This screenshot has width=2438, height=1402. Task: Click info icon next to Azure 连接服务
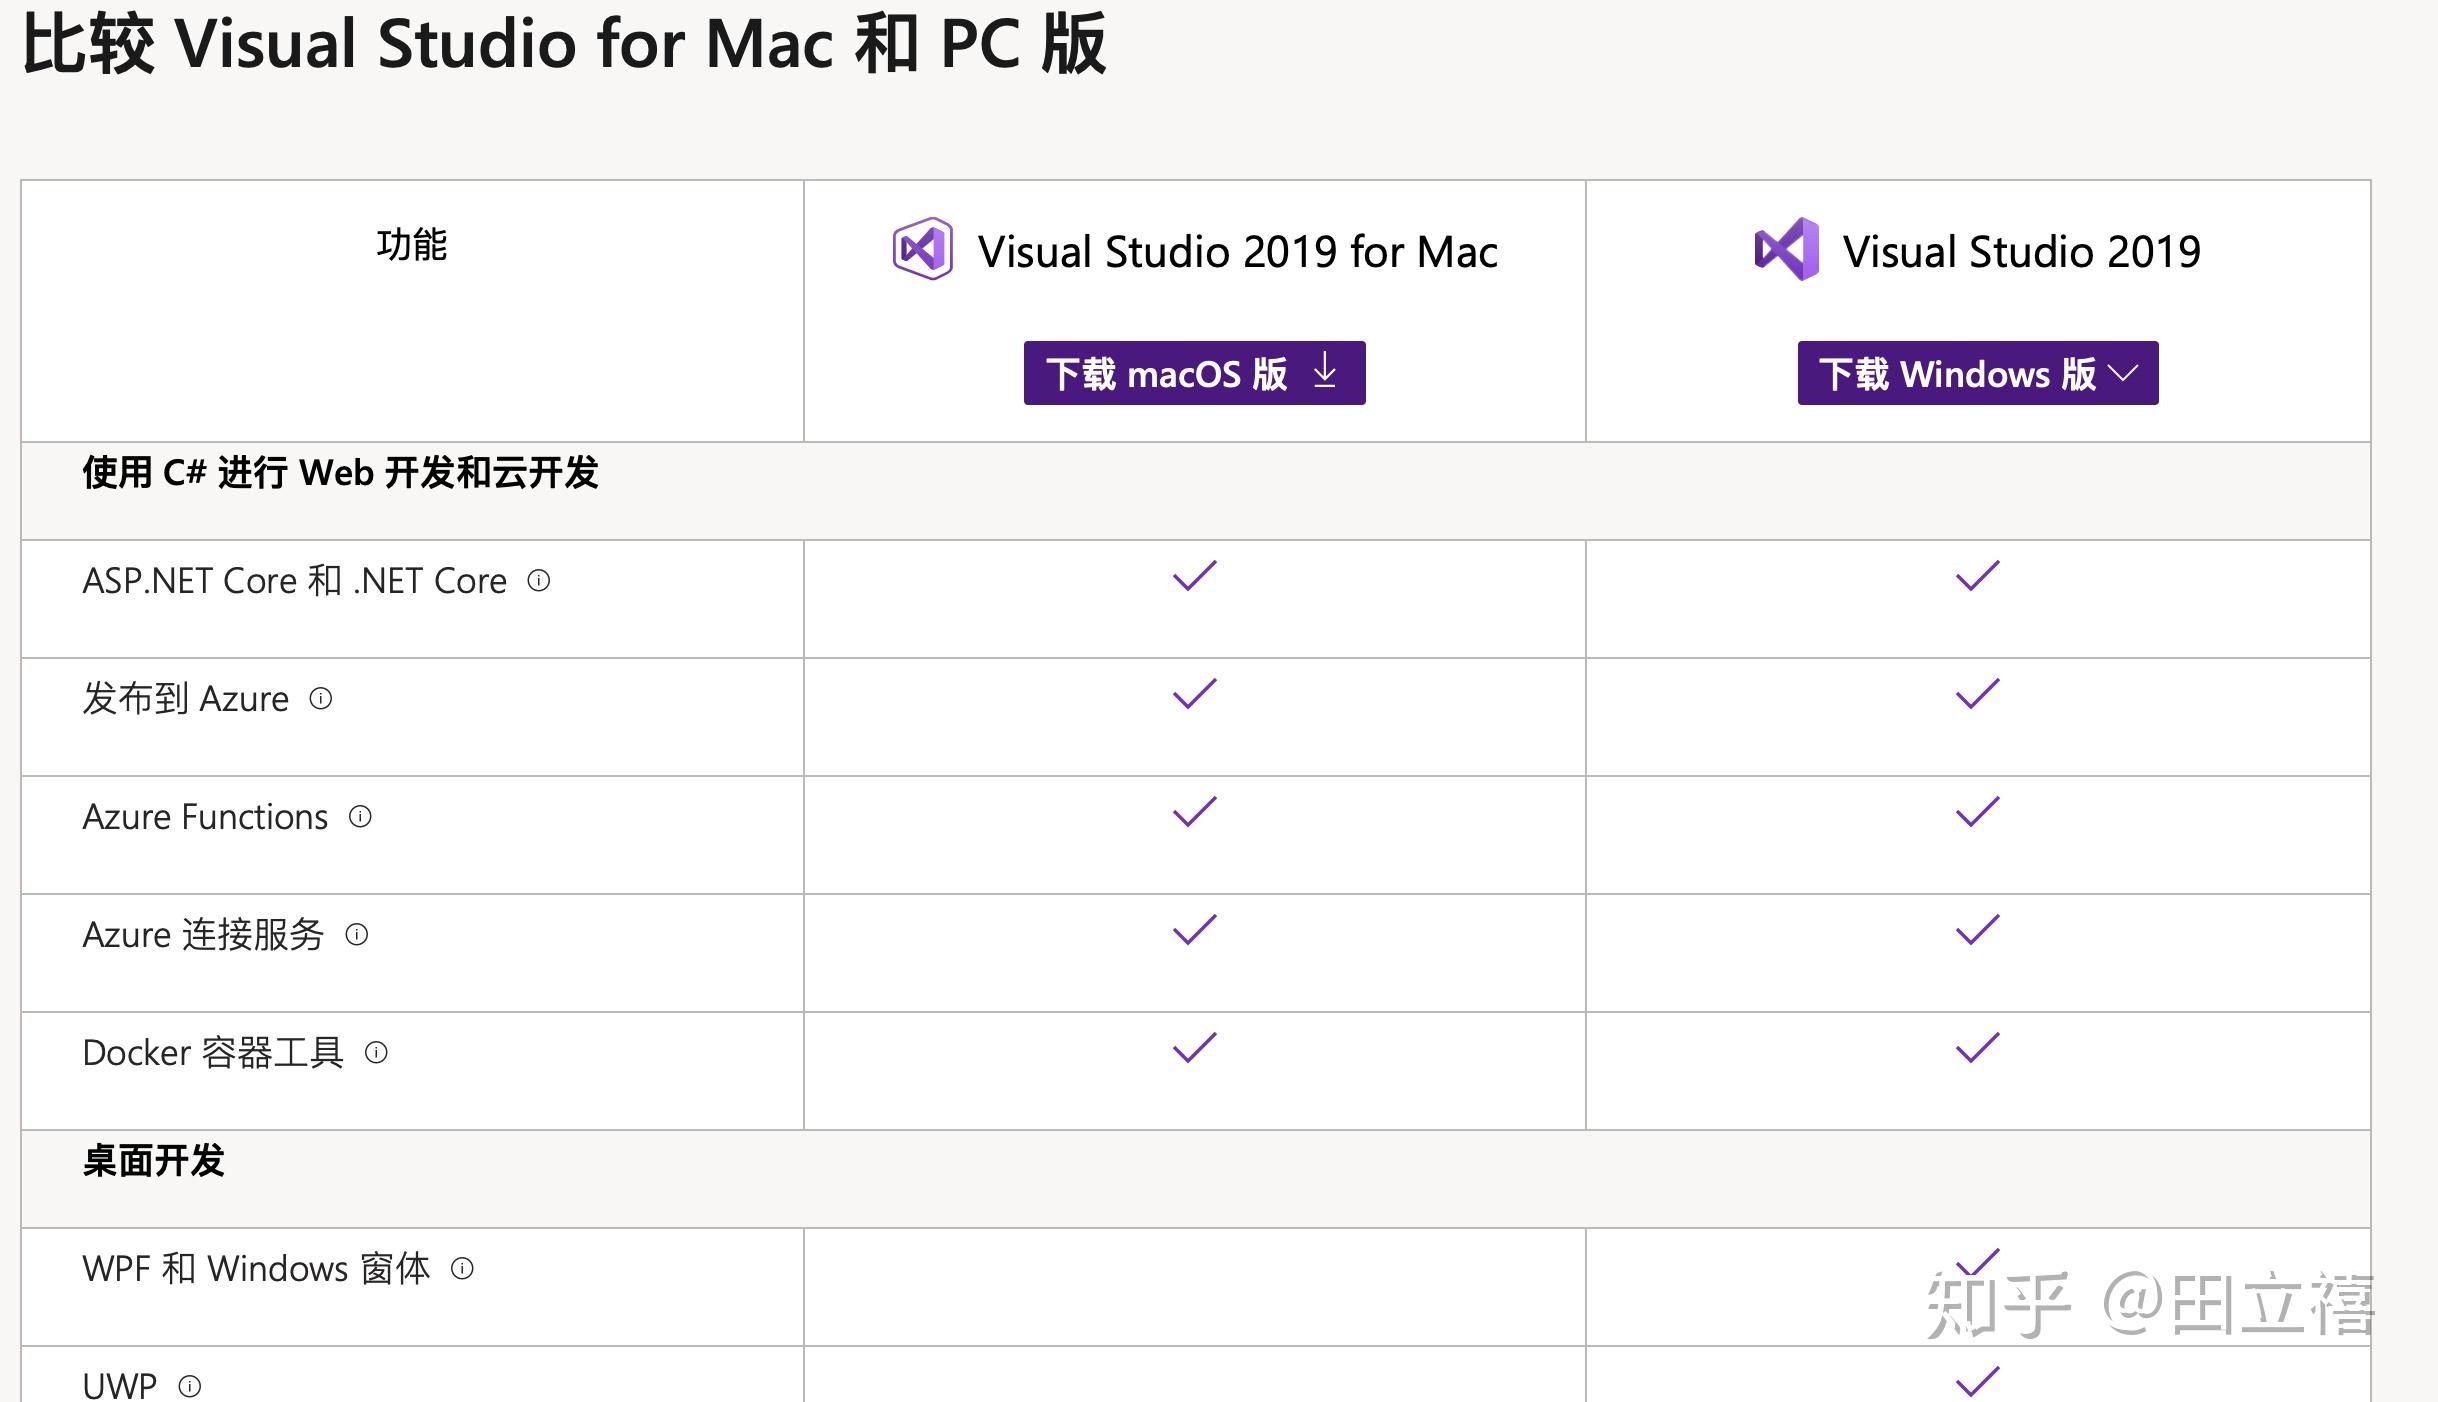tap(357, 935)
